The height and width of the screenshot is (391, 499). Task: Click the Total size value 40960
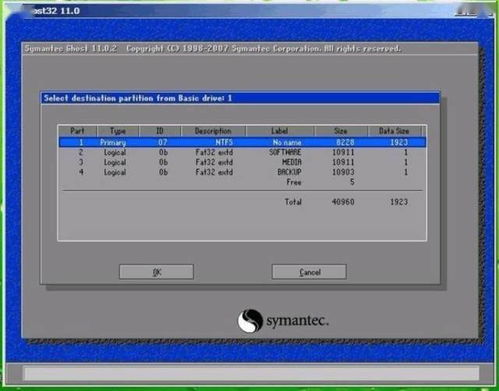[343, 202]
